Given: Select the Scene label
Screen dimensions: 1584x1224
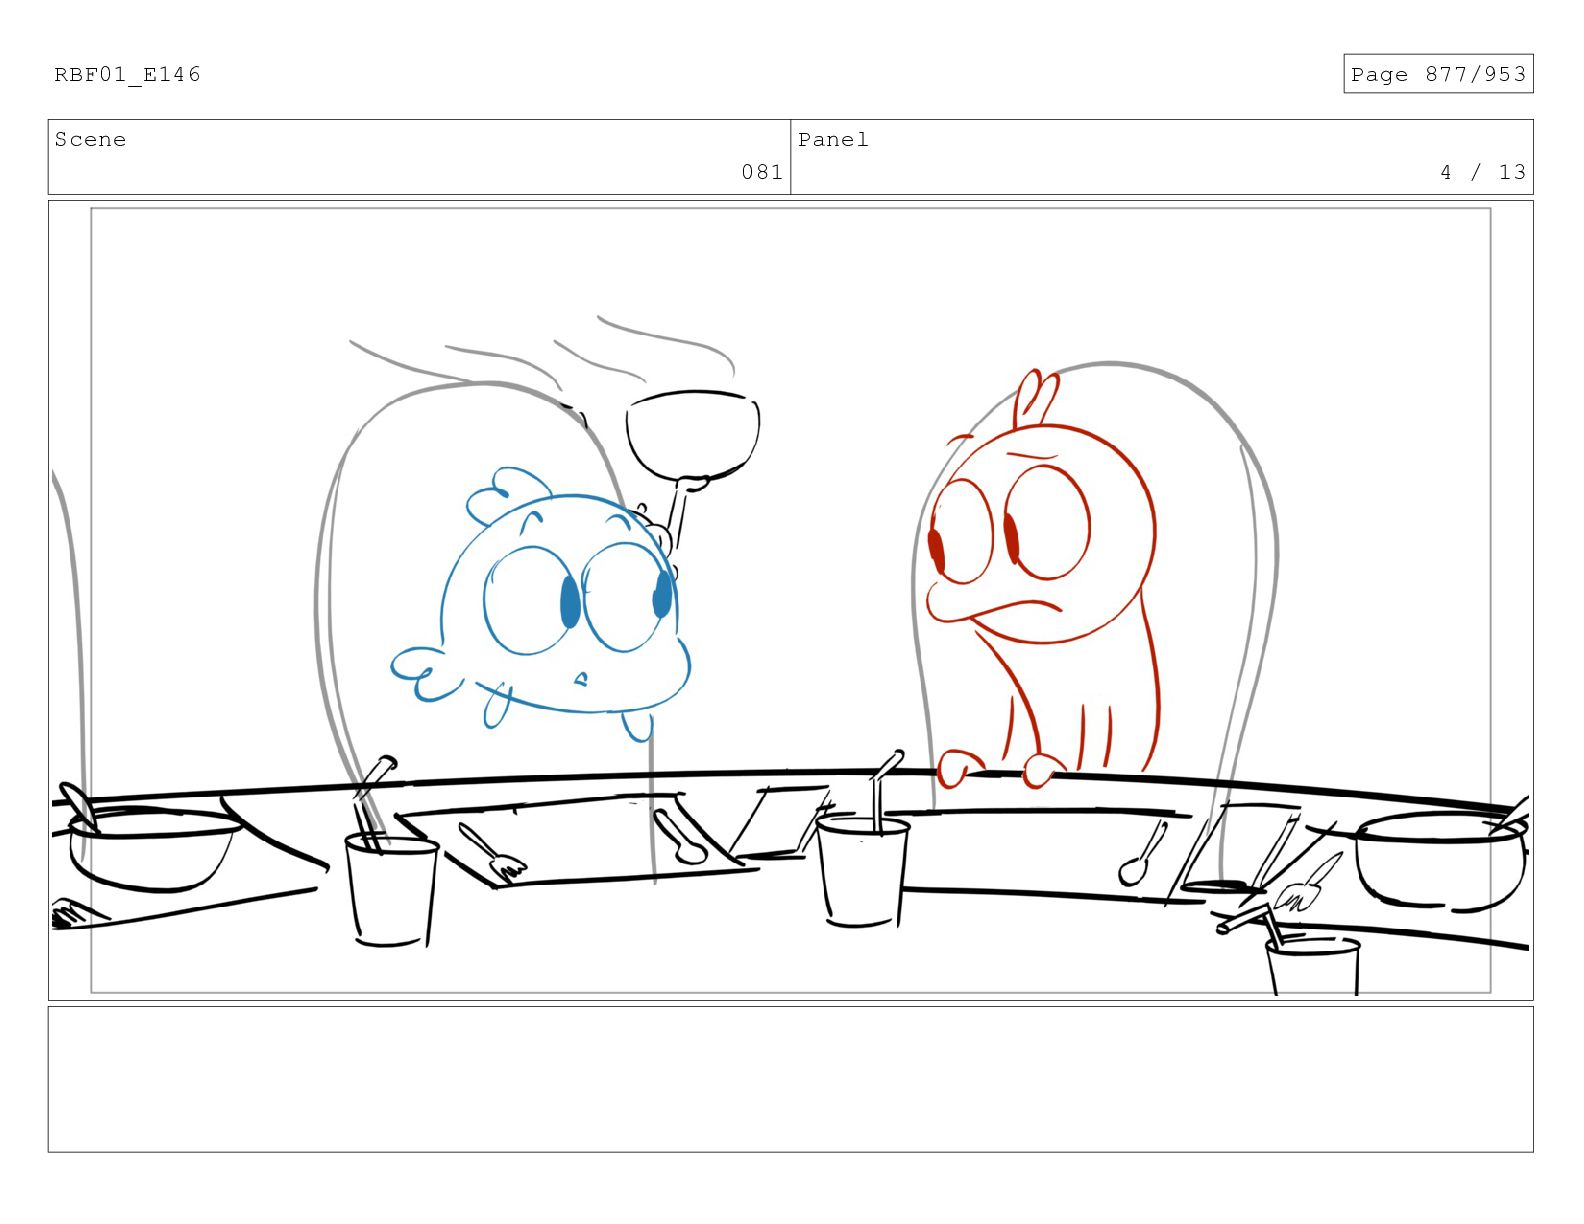Looking at the screenshot, I should (x=90, y=140).
